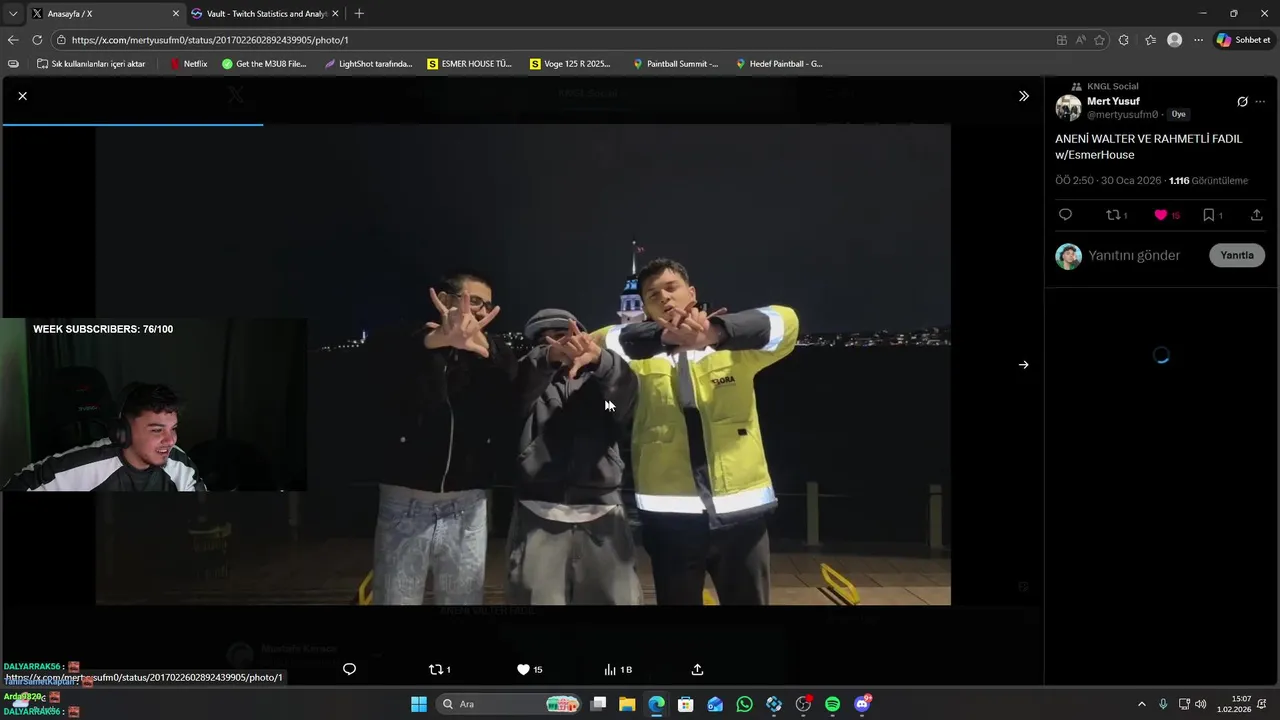Open a new browser tab
Image resolution: width=1280 pixels, height=720 pixels.
tap(359, 13)
